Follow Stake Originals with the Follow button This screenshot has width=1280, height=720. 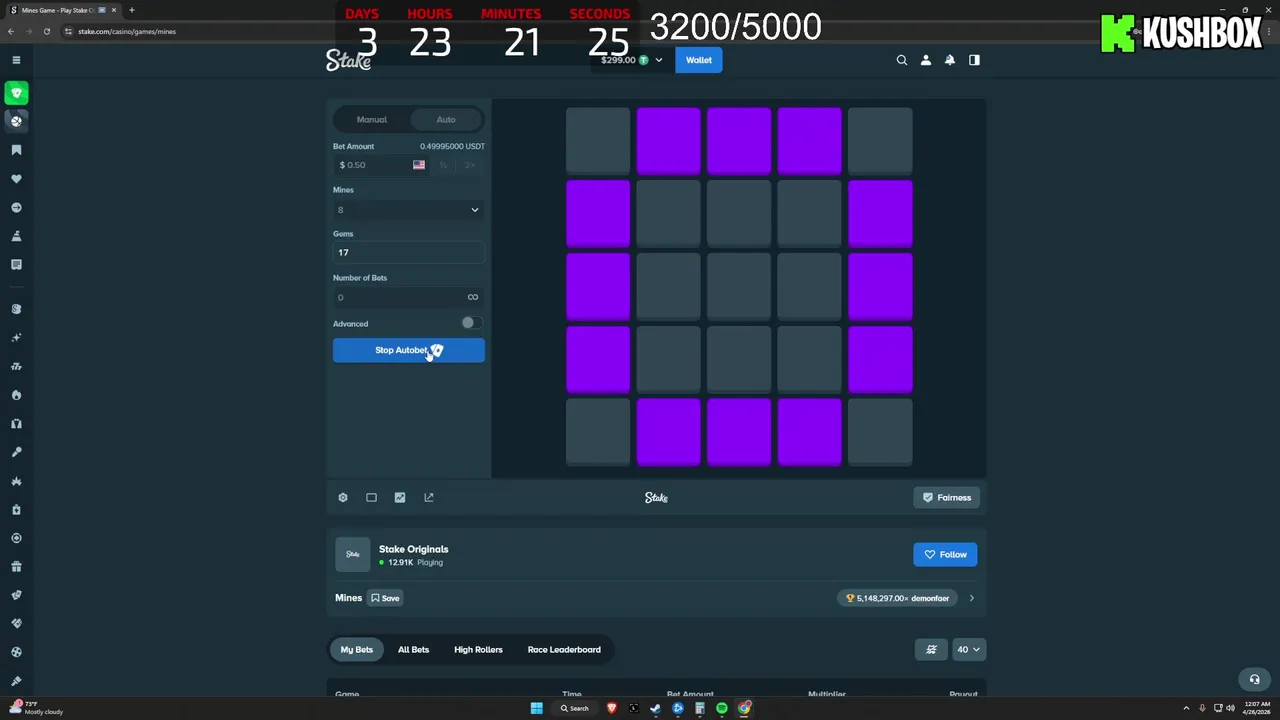coord(945,554)
